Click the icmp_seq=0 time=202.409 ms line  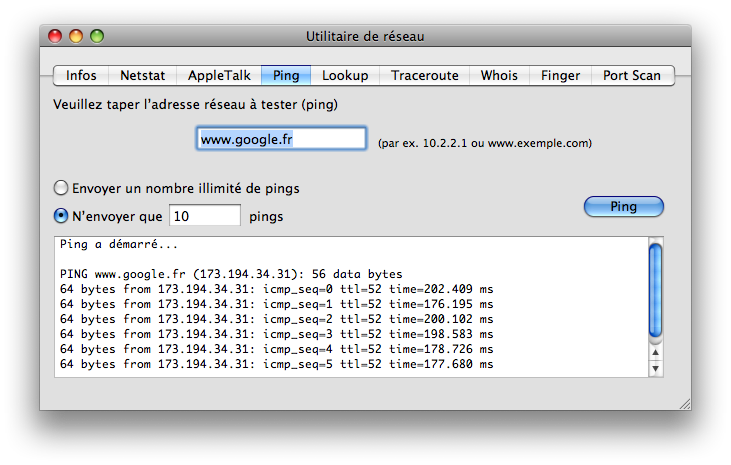pyautogui.click(x=276, y=289)
